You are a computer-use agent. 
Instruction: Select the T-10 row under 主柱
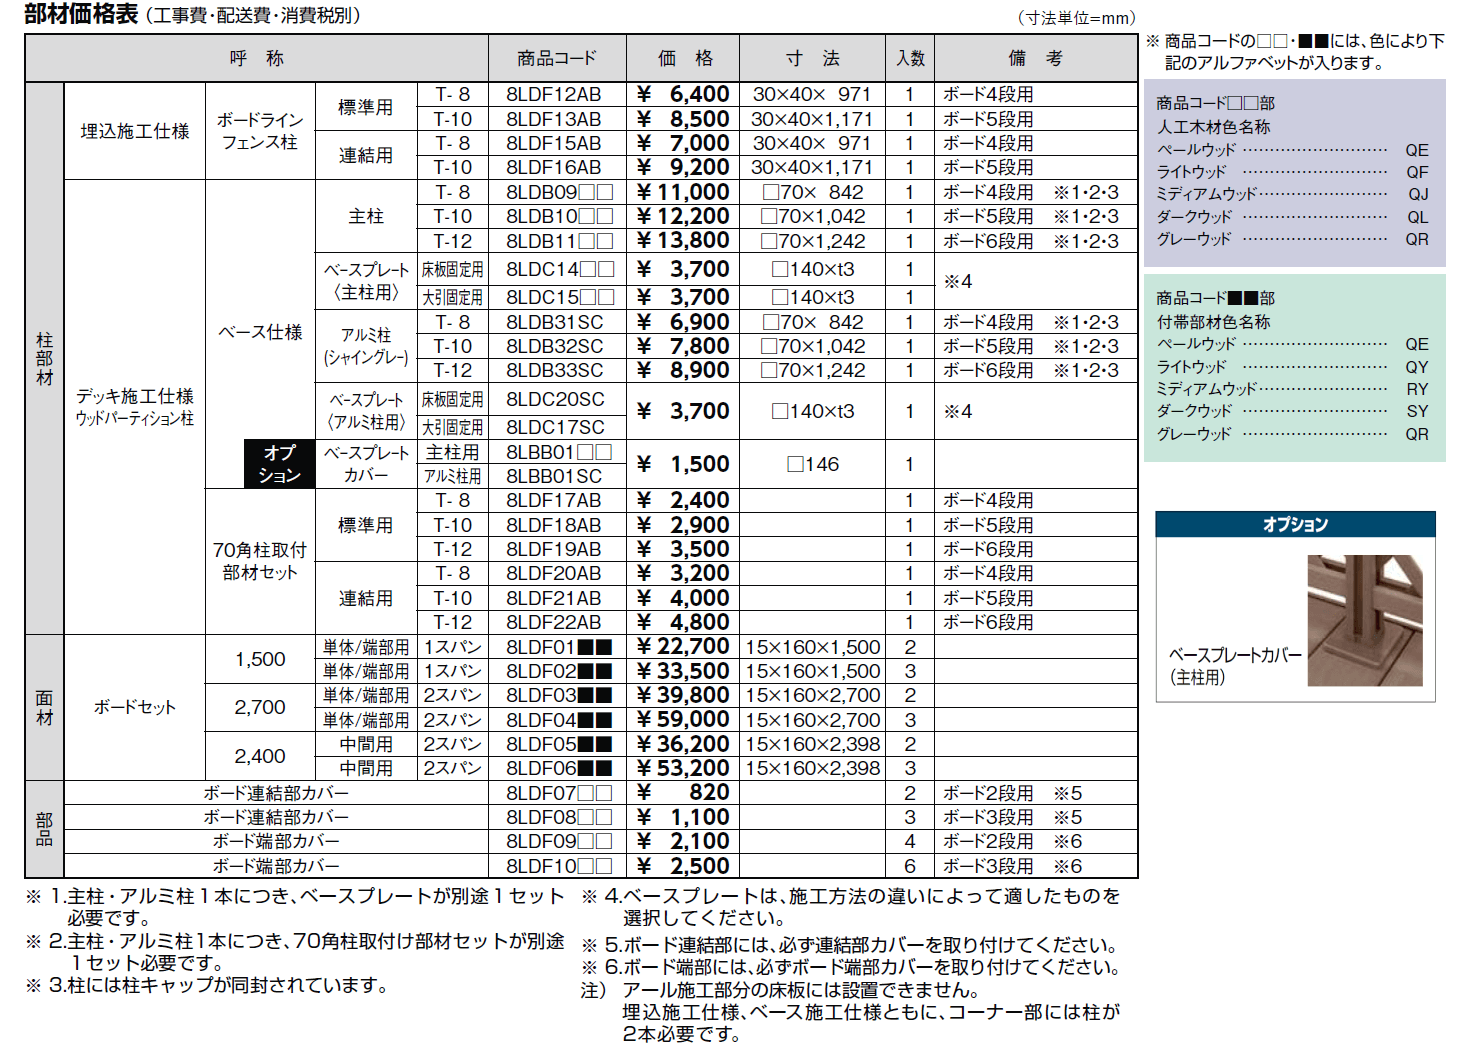452,215
